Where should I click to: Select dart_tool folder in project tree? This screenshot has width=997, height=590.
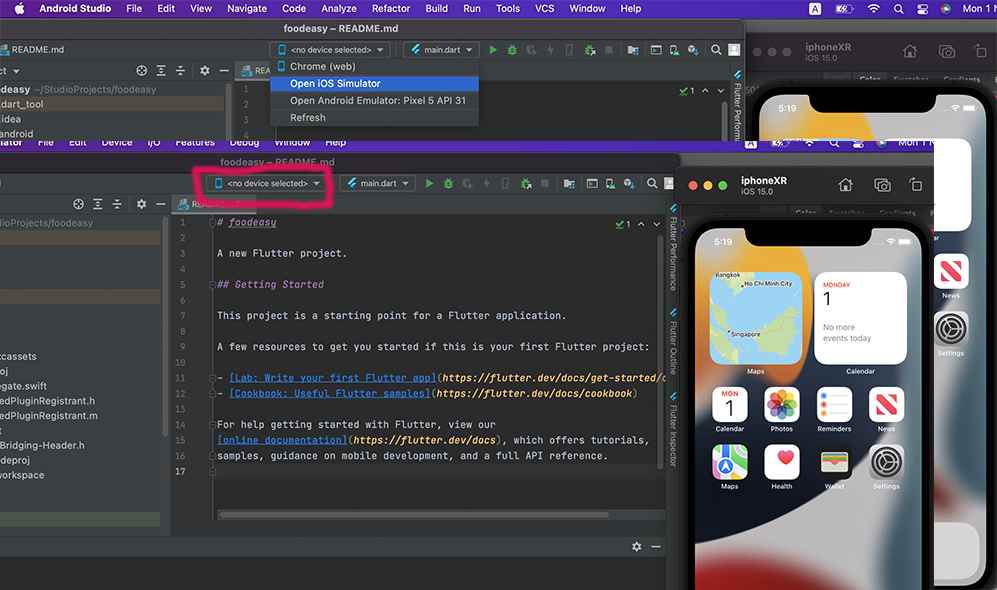22,104
